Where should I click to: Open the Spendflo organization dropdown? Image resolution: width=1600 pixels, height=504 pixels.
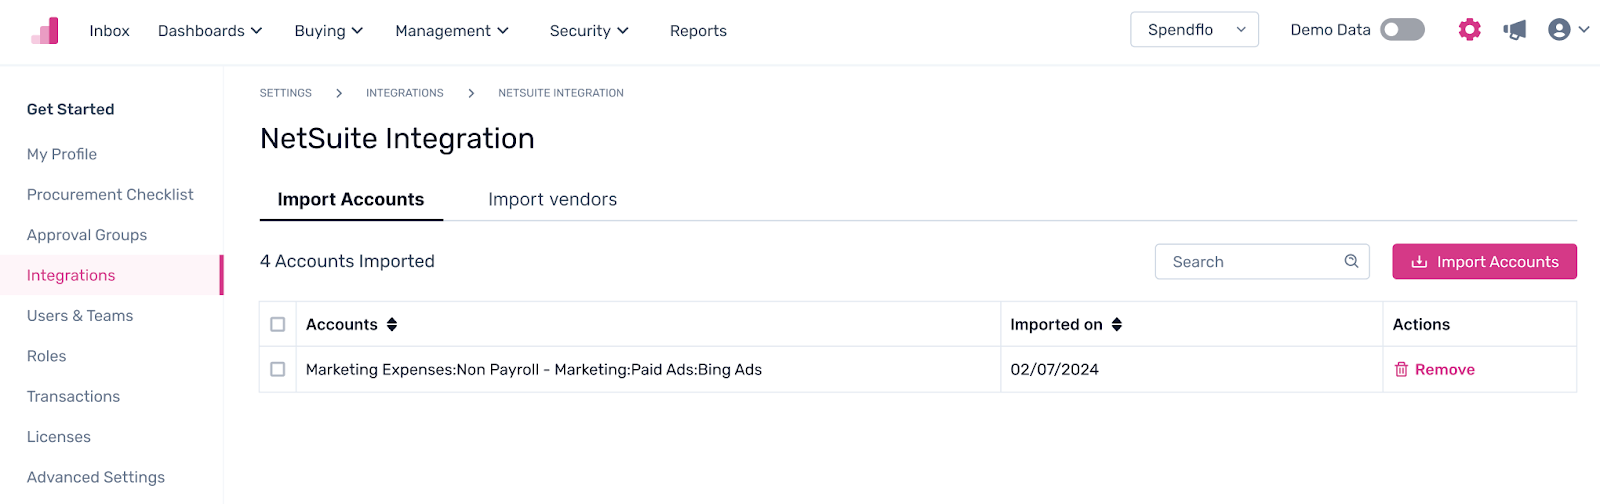point(1194,30)
